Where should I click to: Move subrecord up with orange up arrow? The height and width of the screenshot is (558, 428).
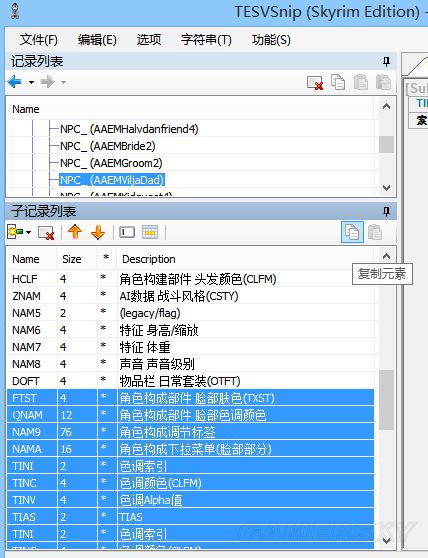pos(75,232)
